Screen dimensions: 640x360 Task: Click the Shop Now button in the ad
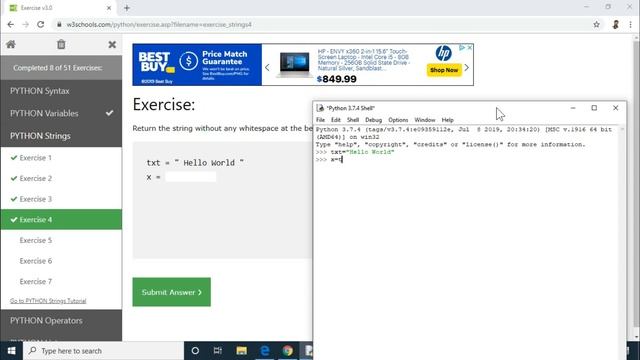coord(444,70)
